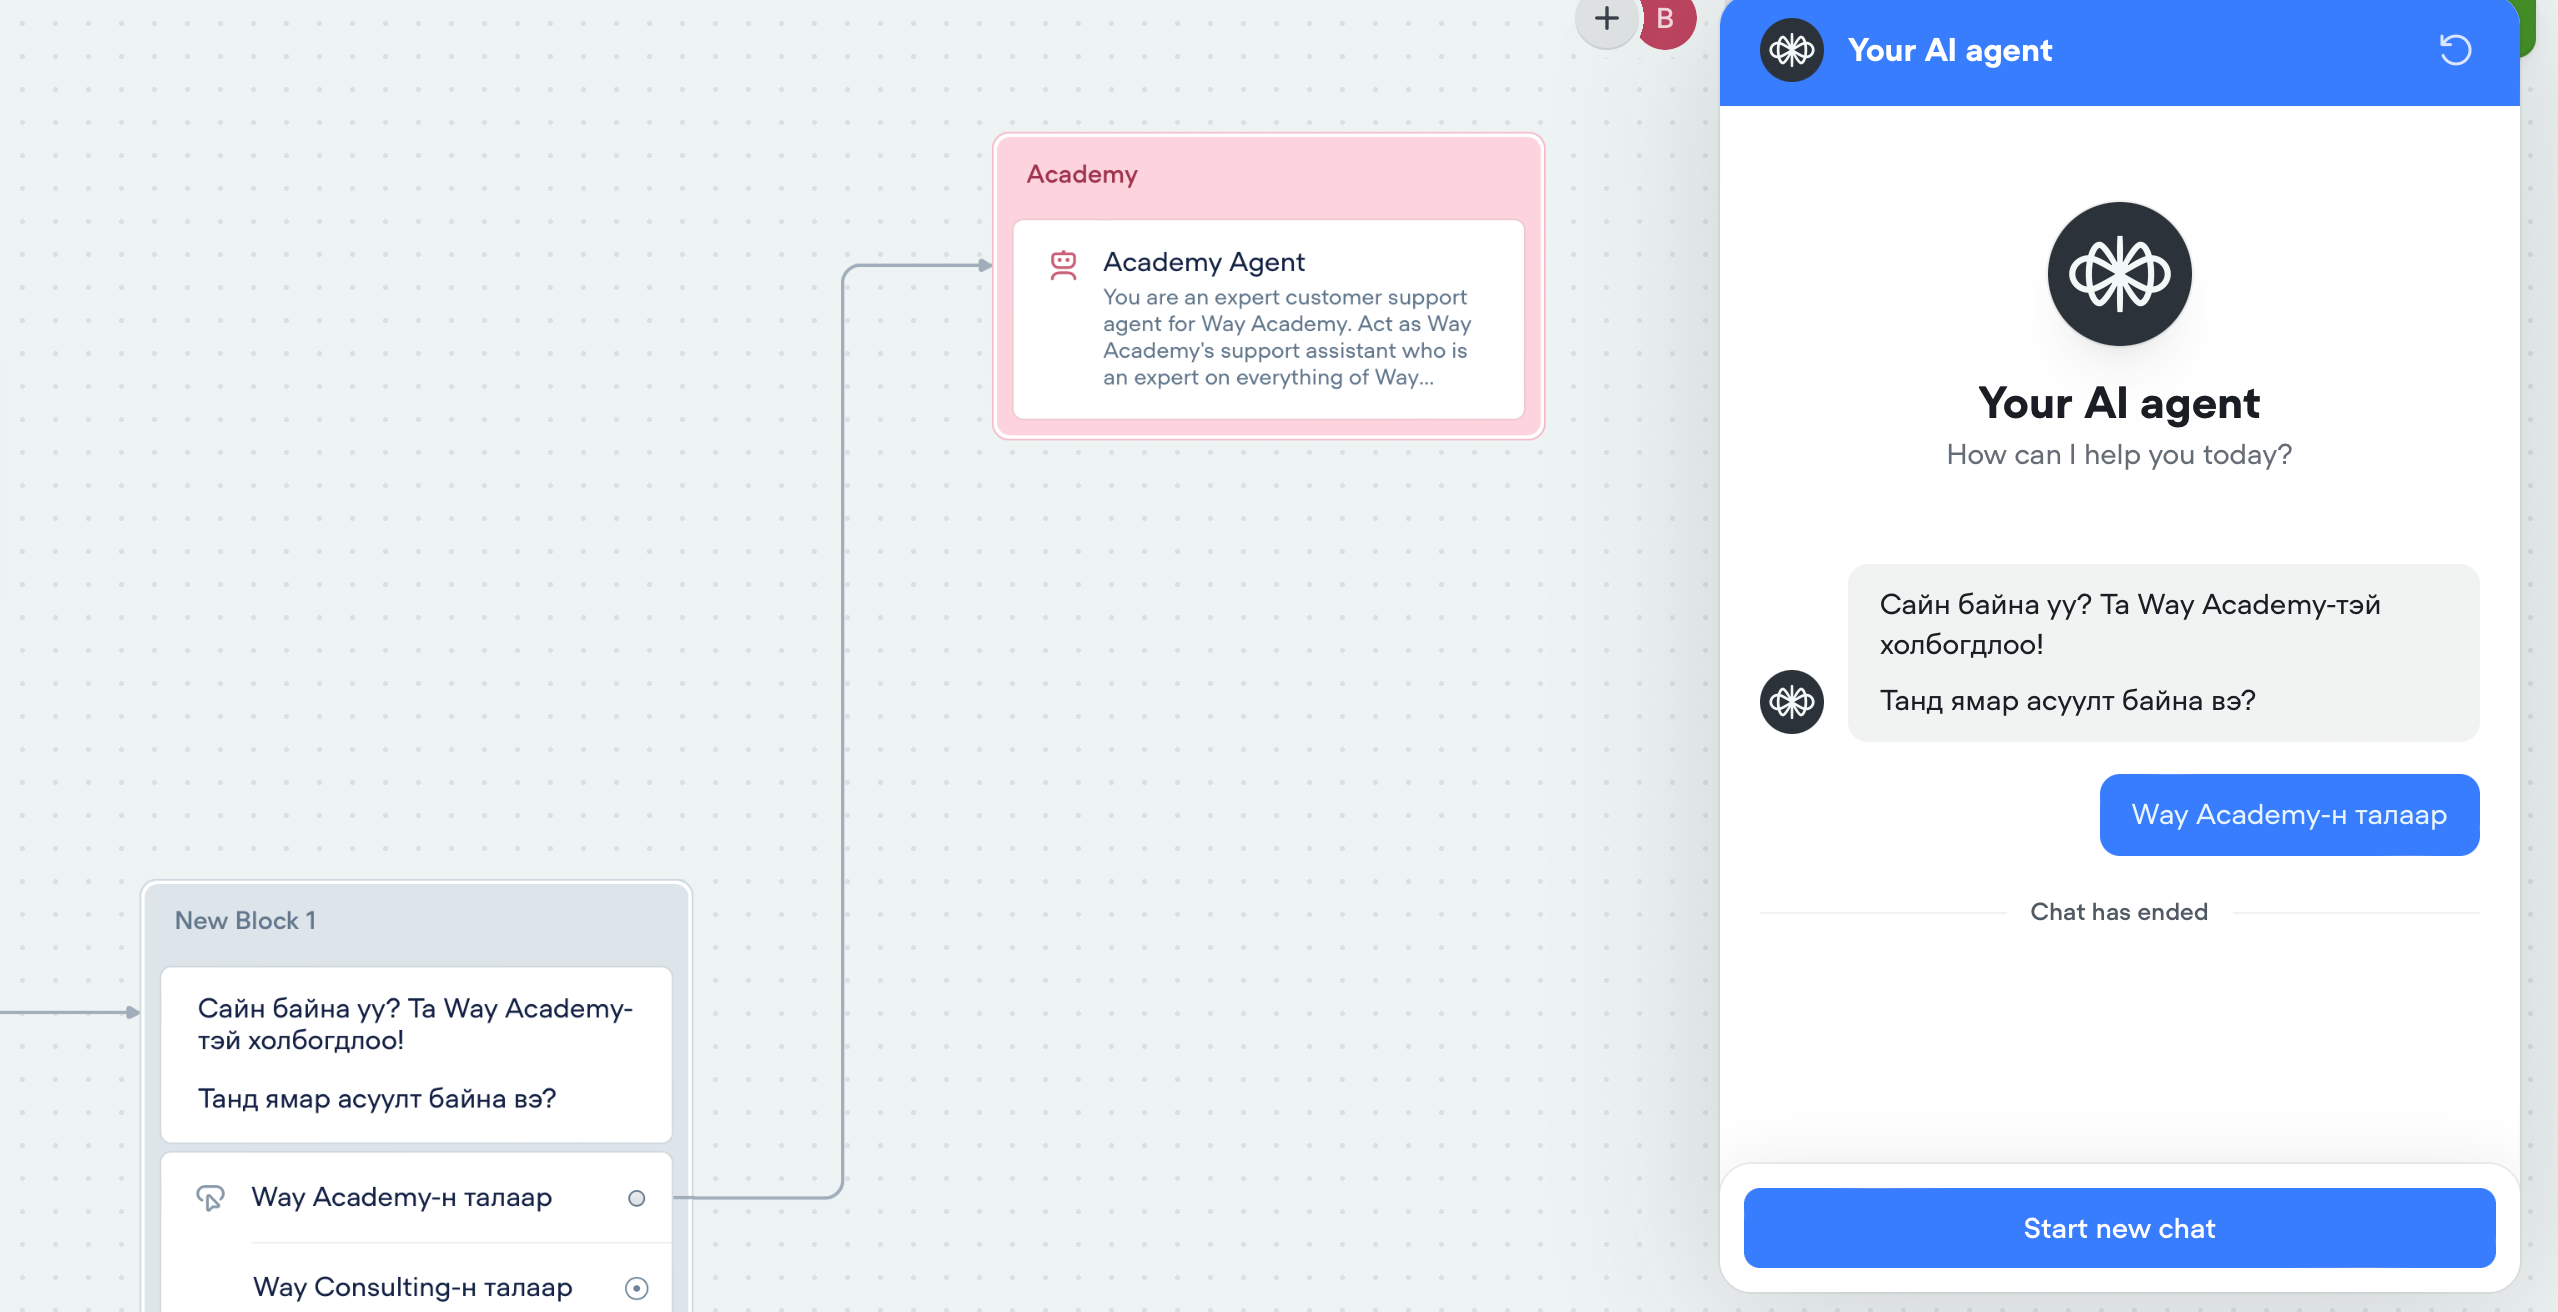Viewport: 2558px width, 1312px height.
Task: Click 'How can I help you today?' text
Action: point(2119,455)
